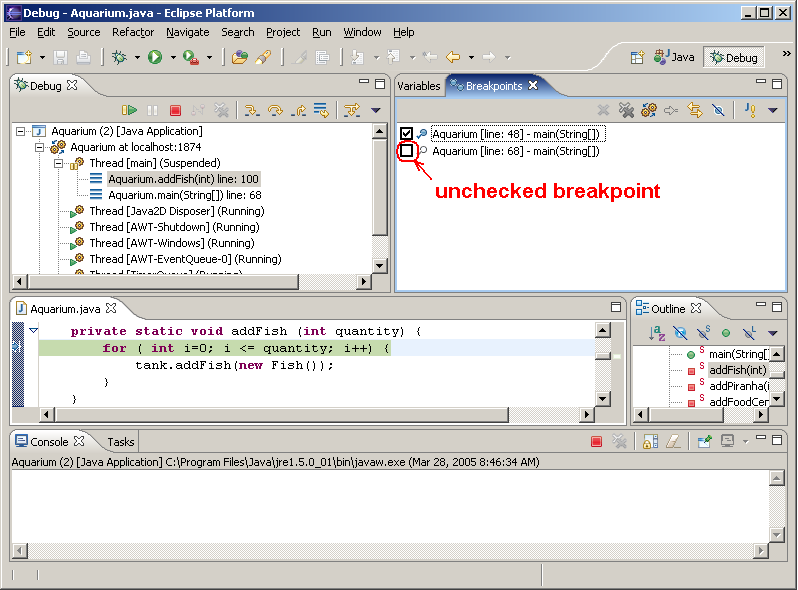Toggle Scroll Lock in the Console toolbar
The image size is (798, 590).
[650, 441]
